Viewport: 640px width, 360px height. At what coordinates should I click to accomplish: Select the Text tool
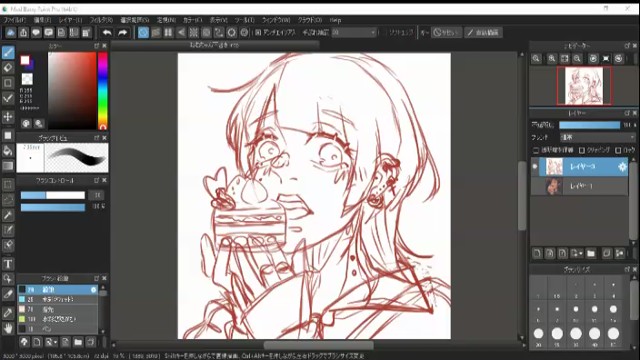(x=8, y=264)
